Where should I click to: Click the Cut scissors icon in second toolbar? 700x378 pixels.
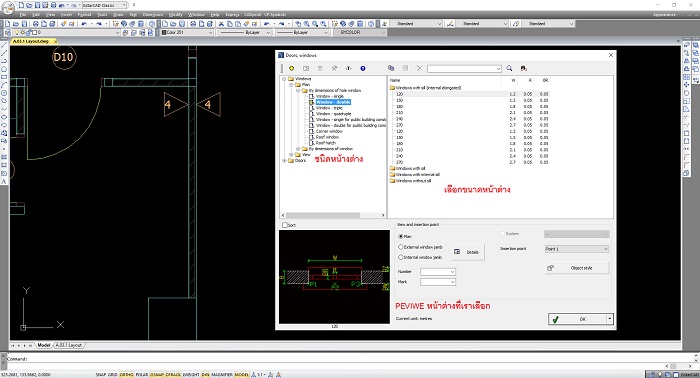221,24
